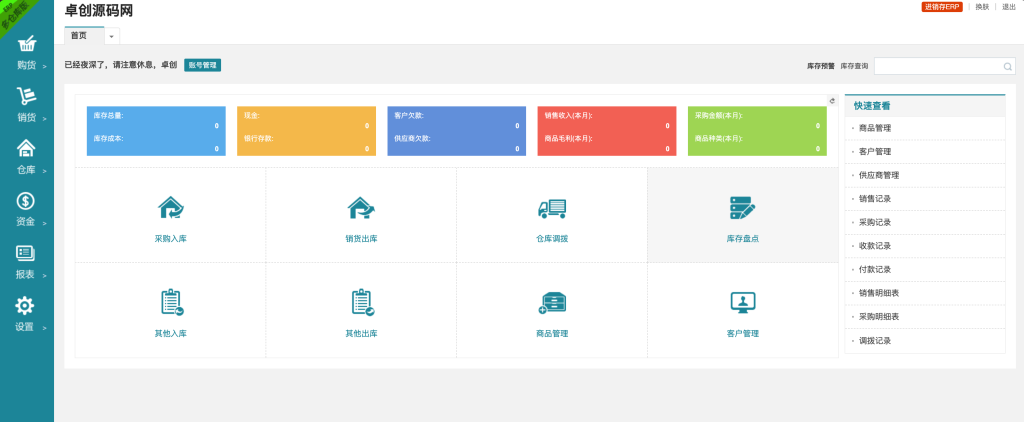Expand the 购货 submenu arrow
The height and width of the screenshot is (422, 1024).
pyautogui.click(x=44, y=67)
